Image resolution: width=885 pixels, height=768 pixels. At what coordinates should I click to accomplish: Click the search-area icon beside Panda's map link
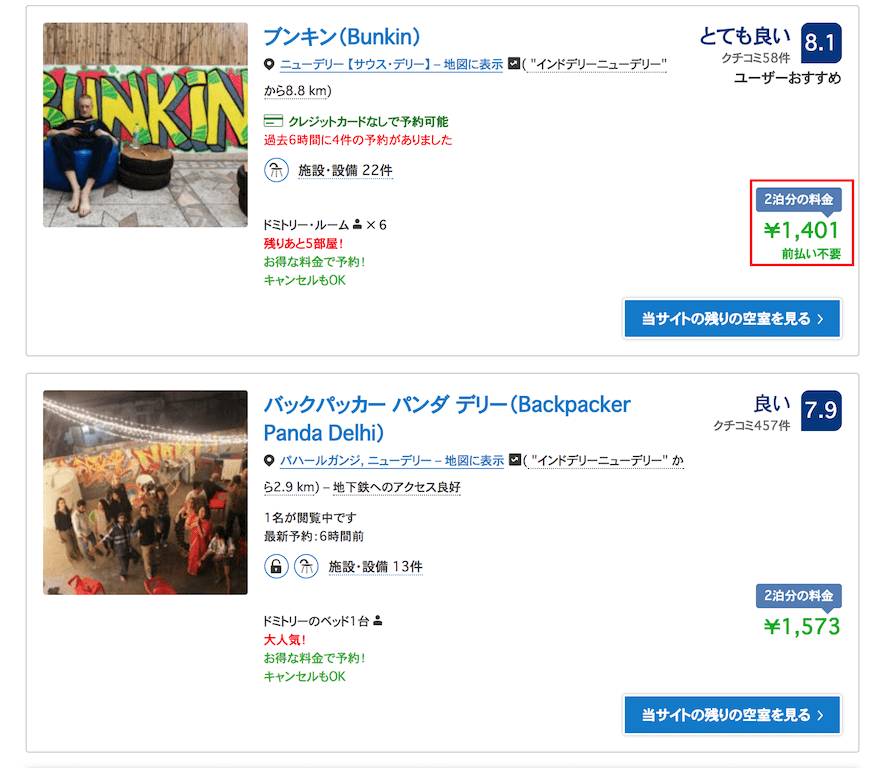pyautogui.click(x=515, y=459)
